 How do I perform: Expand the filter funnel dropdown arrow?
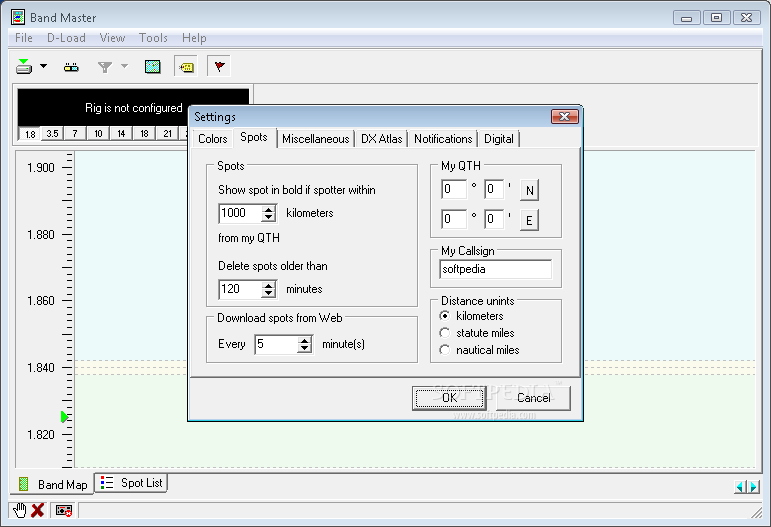pos(124,66)
